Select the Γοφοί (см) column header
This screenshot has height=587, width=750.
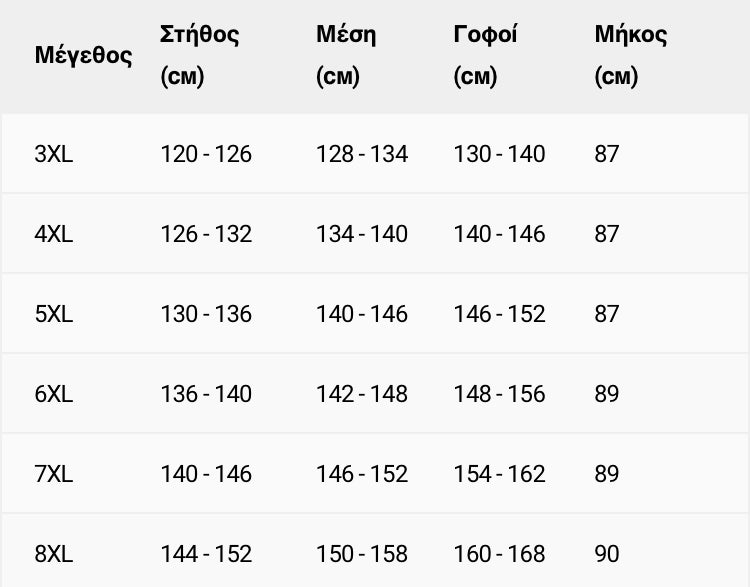point(485,55)
